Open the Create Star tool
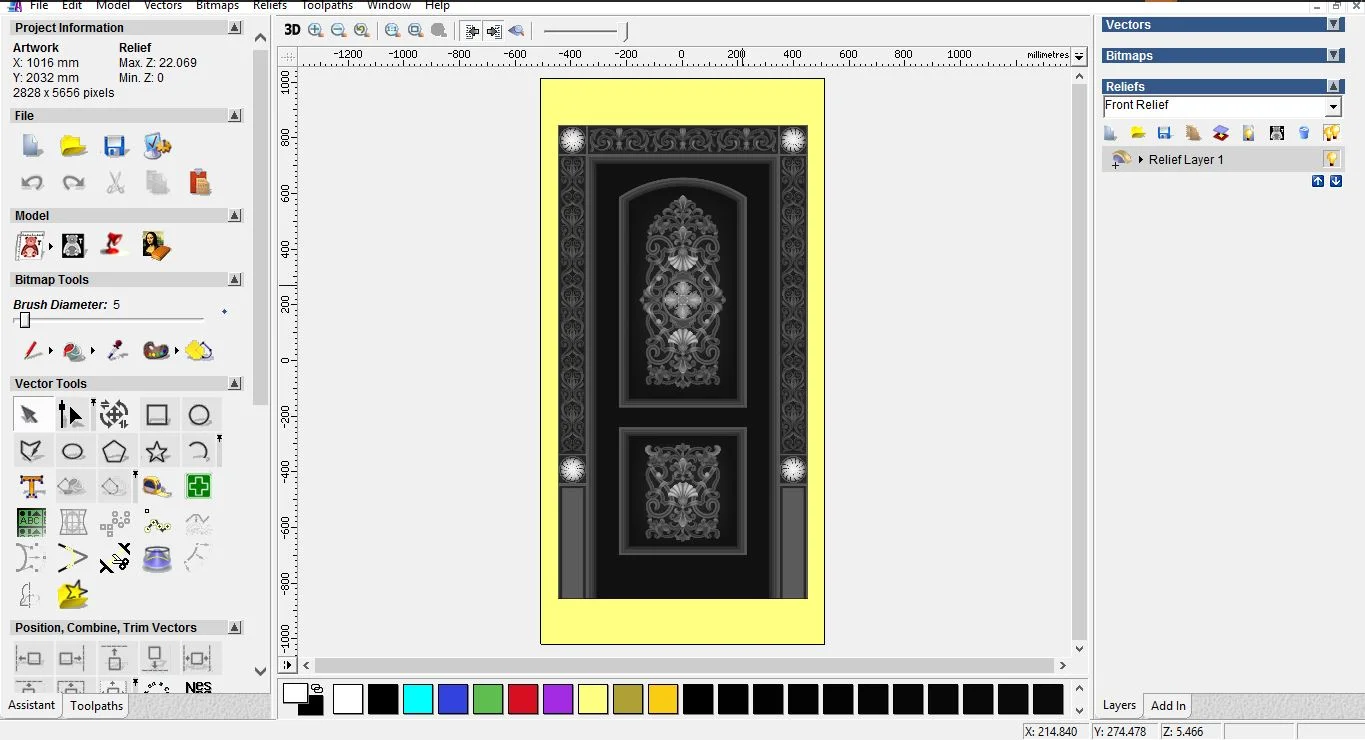This screenshot has width=1365, height=740. tap(157, 451)
